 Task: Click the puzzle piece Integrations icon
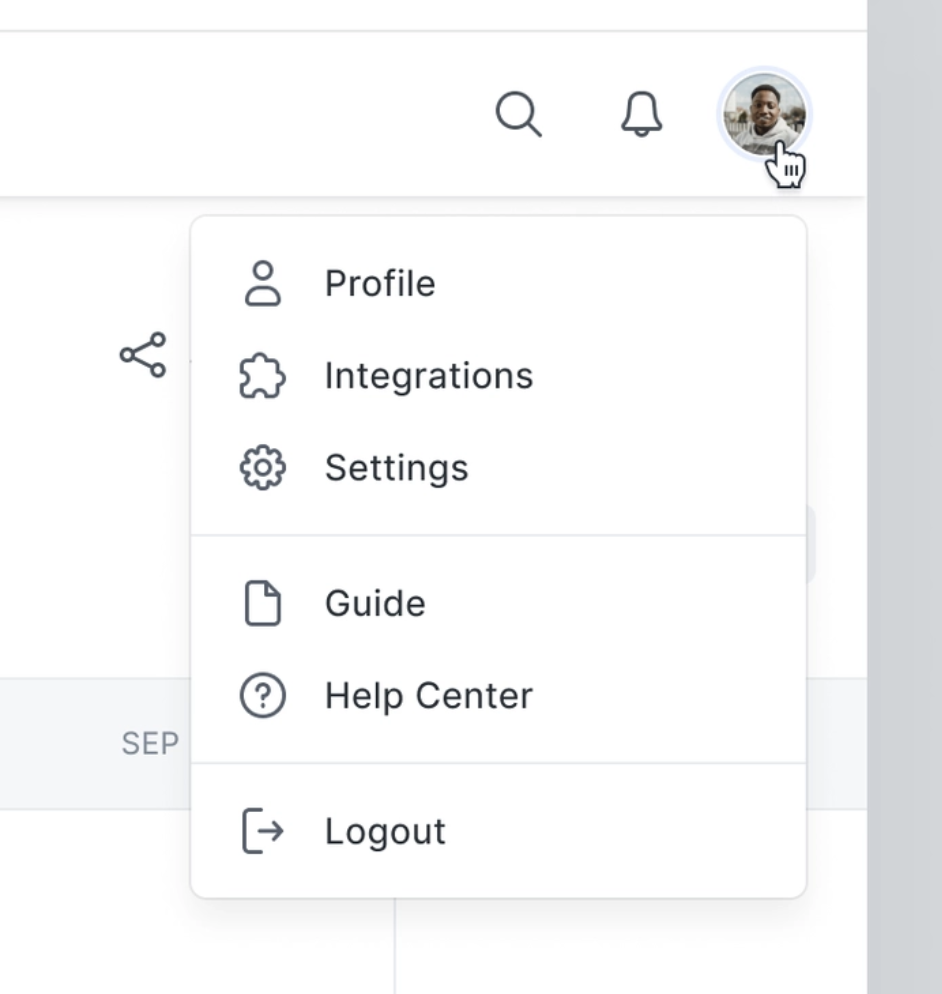coord(263,376)
